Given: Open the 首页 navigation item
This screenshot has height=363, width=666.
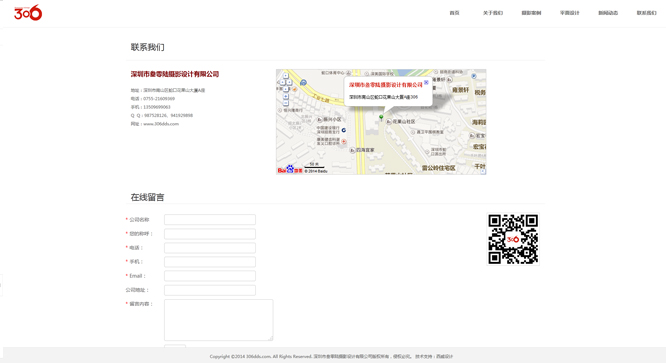Looking at the screenshot, I should (454, 13).
